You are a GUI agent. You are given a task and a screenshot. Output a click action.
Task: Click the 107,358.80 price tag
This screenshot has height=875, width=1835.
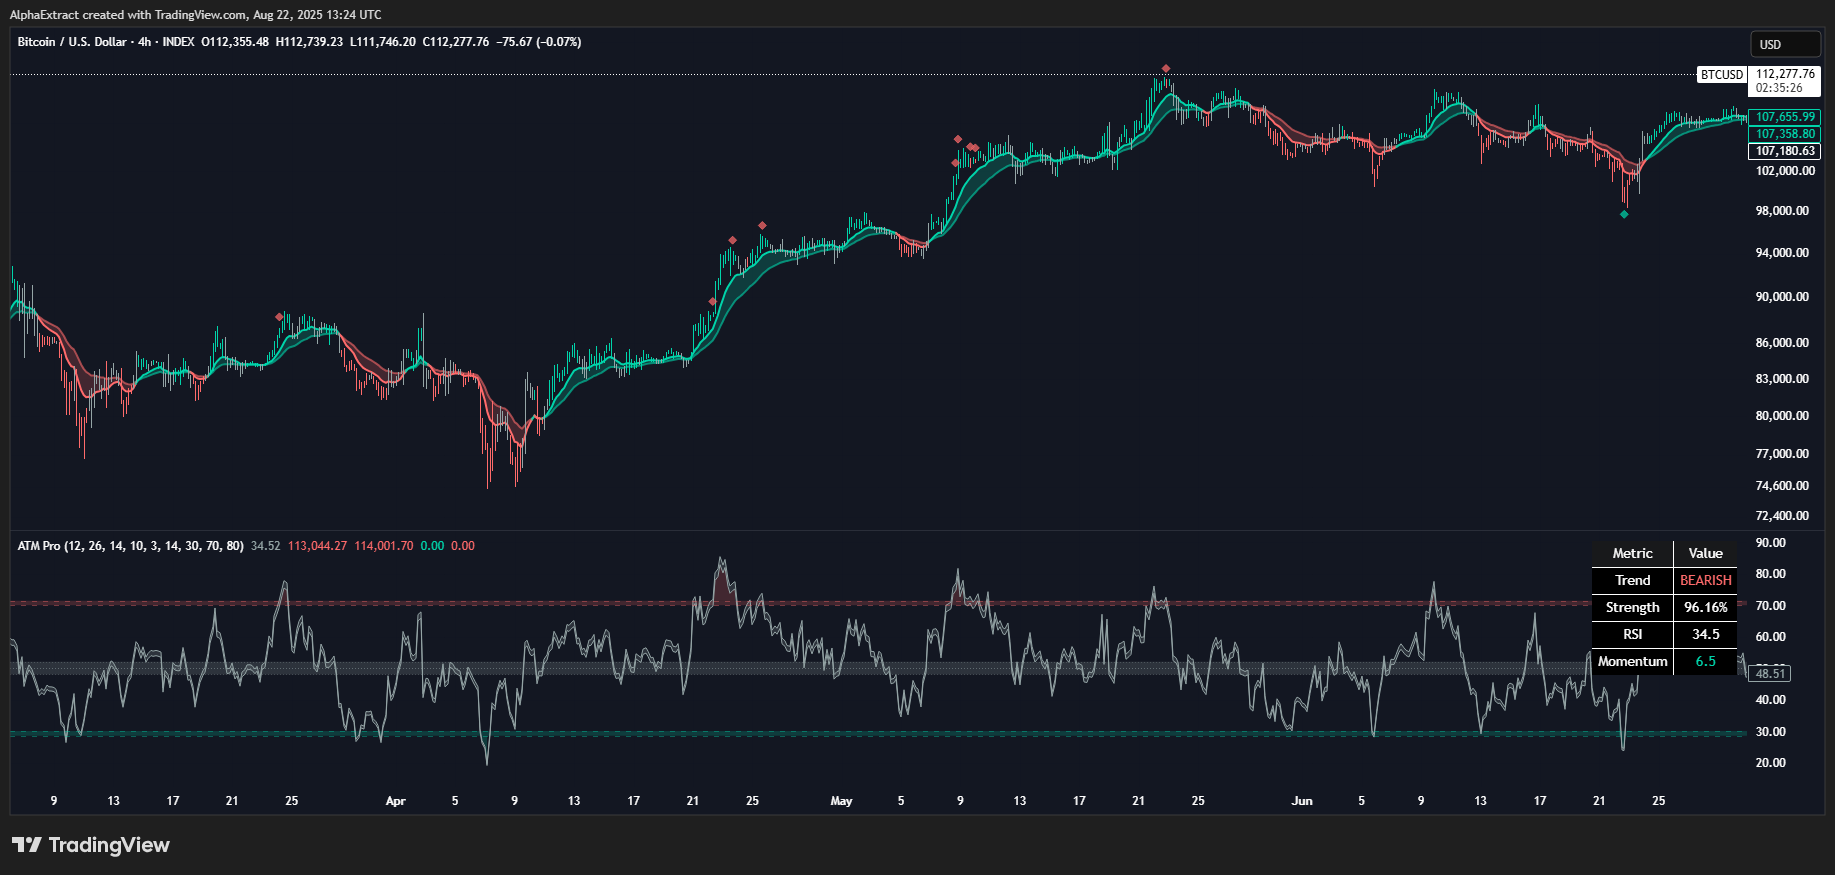(x=1785, y=134)
